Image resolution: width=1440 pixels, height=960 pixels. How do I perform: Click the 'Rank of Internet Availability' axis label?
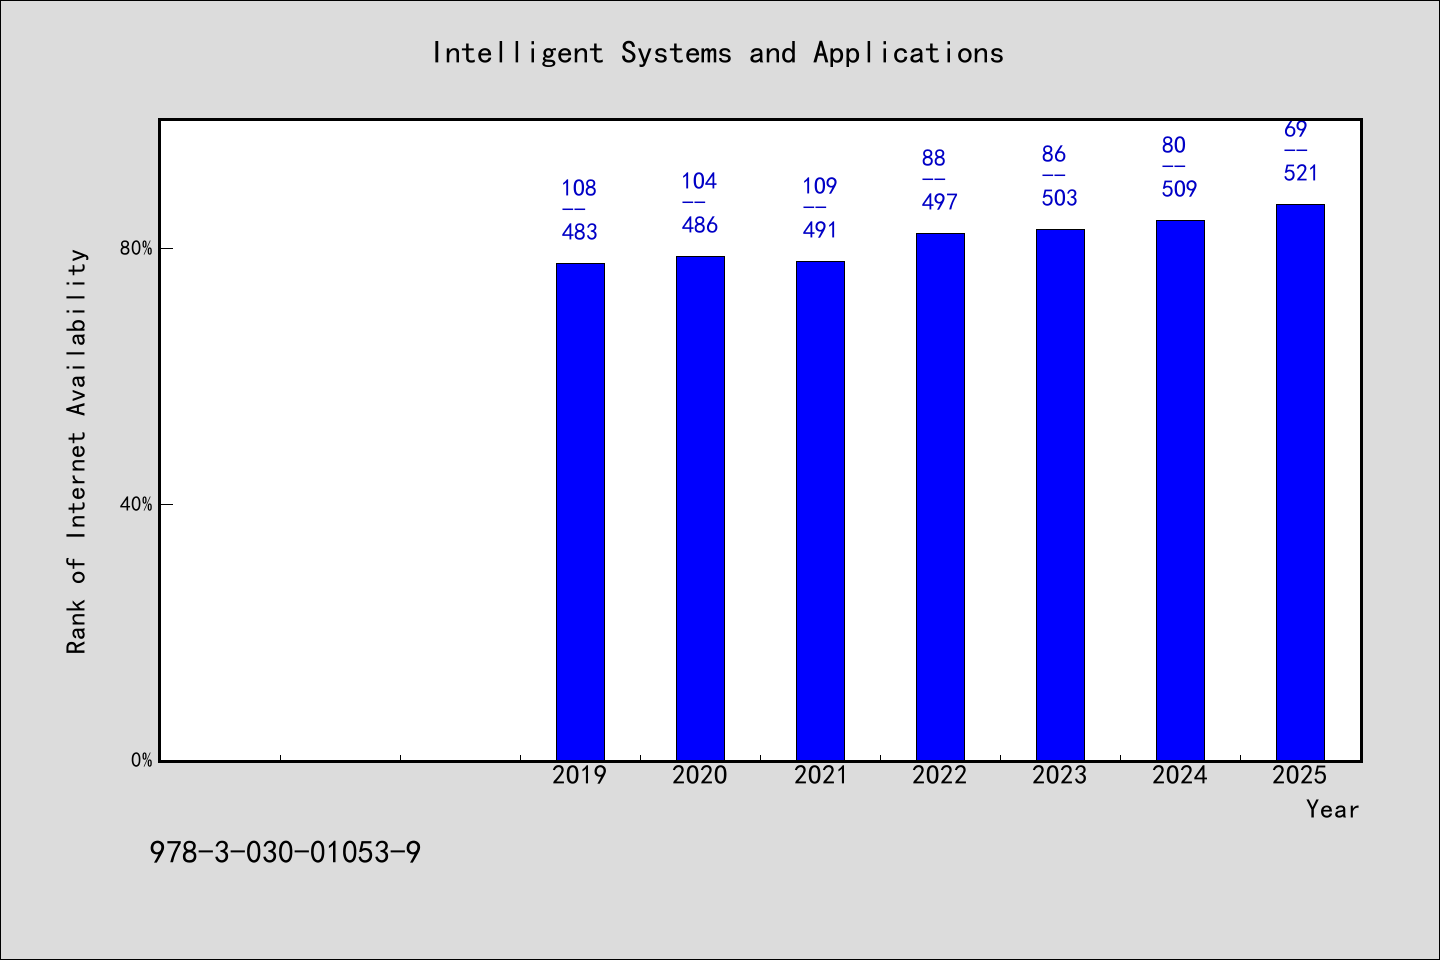[x=77, y=451]
